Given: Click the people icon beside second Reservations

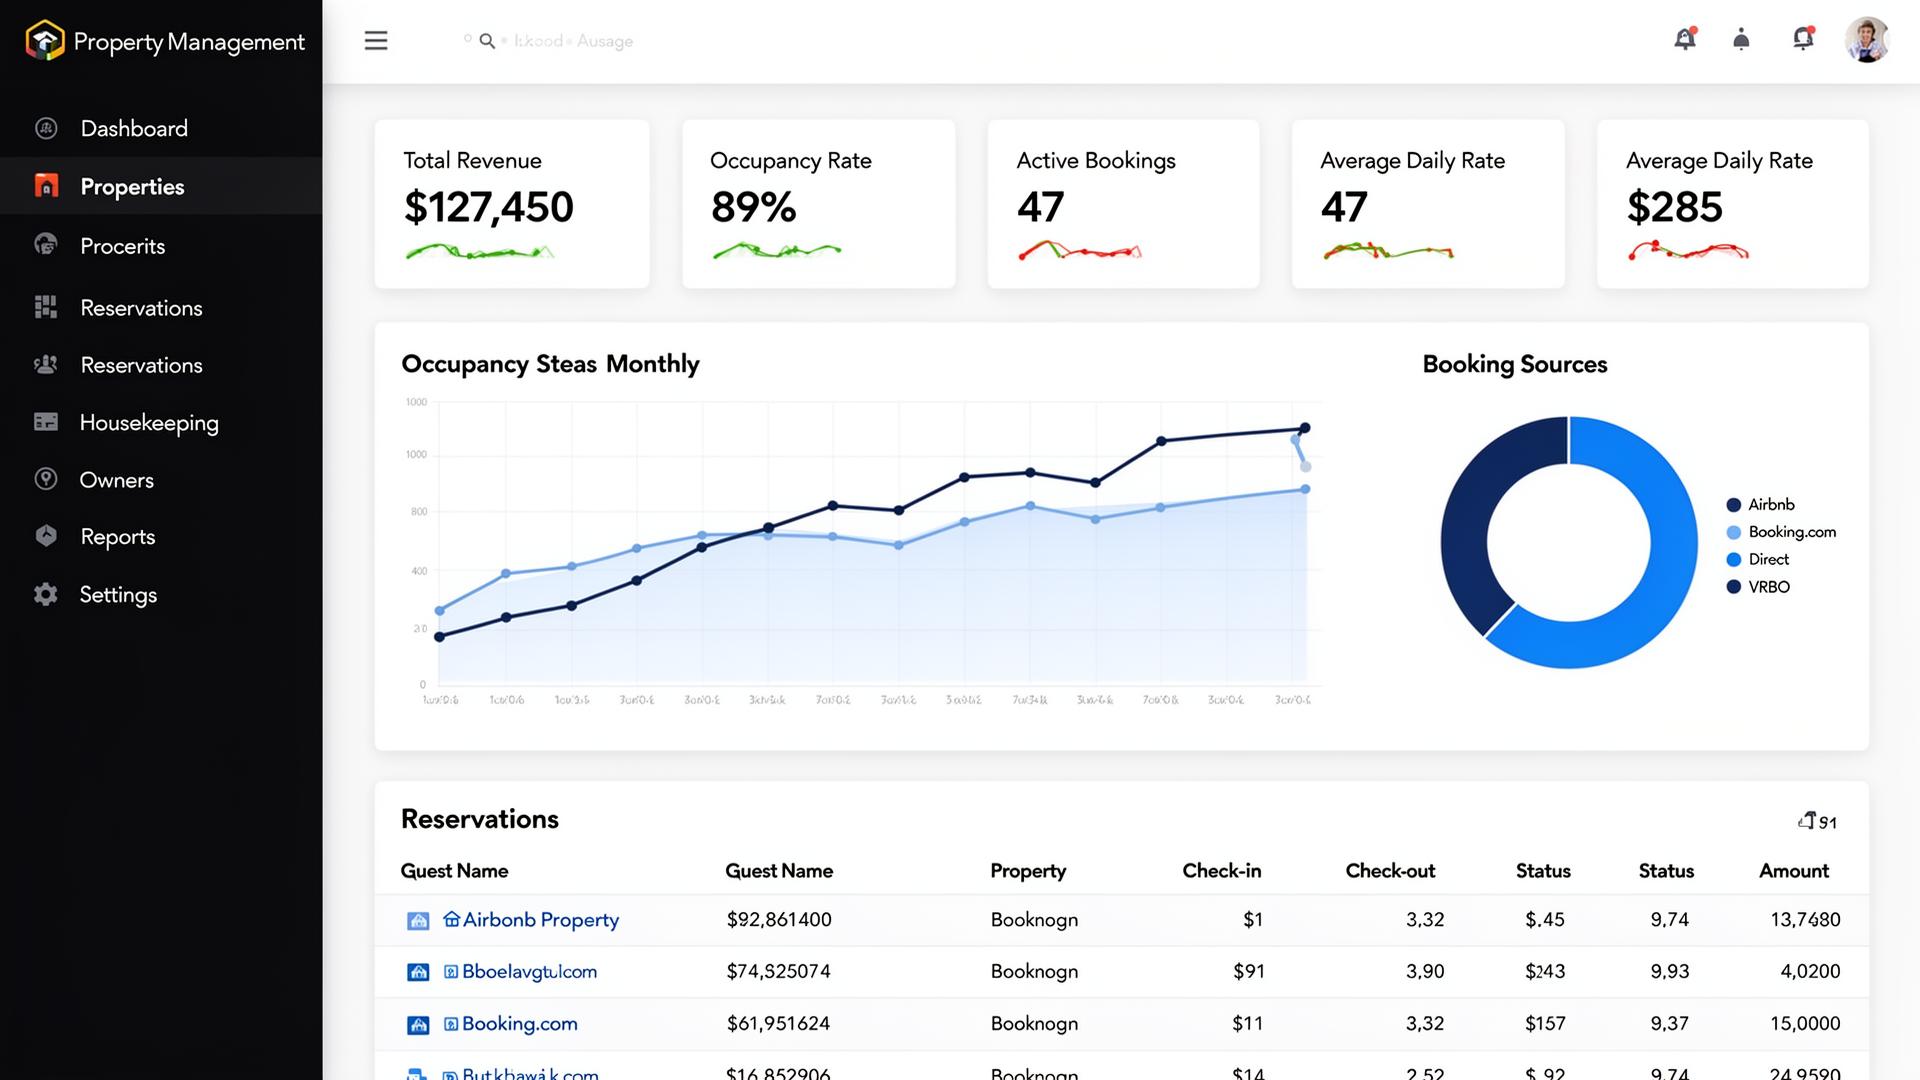Looking at the screenshot, I should click(x=46, y=364).
